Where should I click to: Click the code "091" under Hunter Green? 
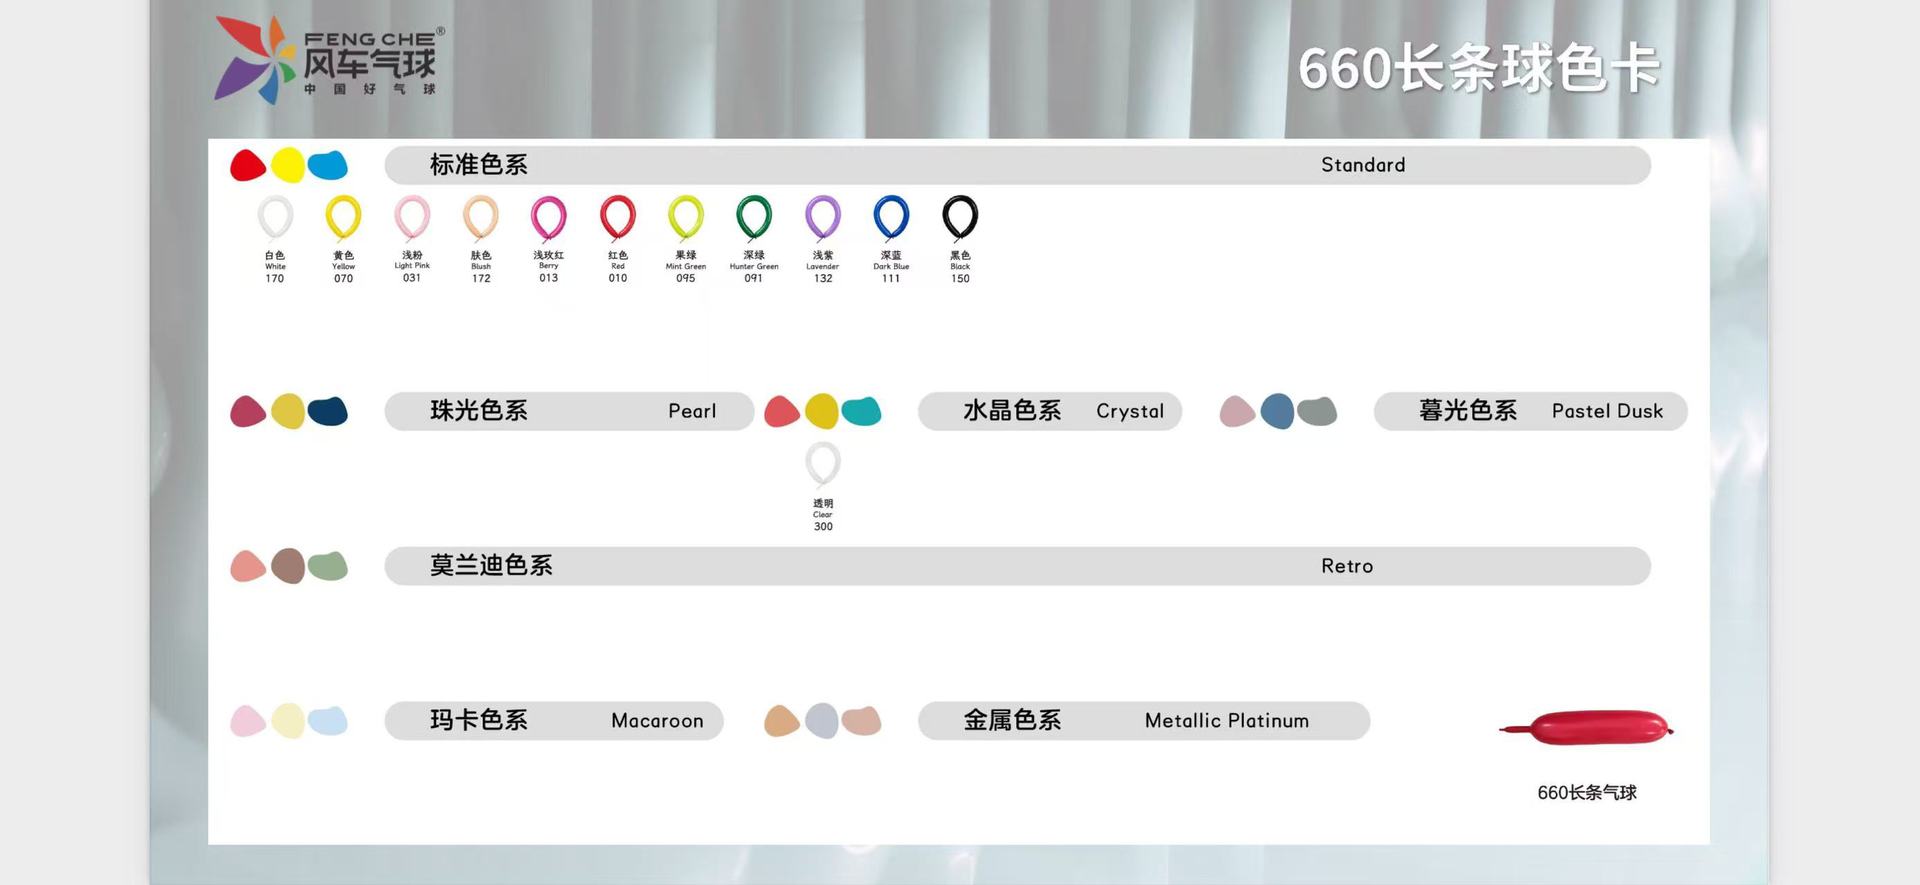[754, 279]
